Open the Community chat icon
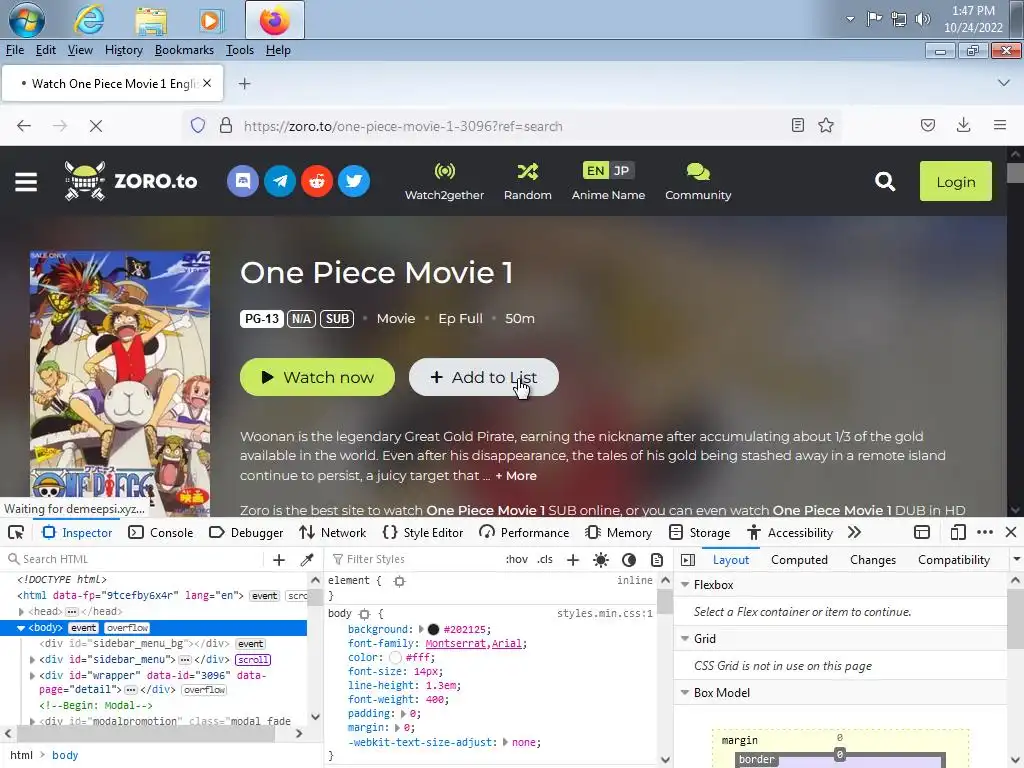Image resolution: width=1024 pixels, height=768 pixels. click(x=698, y=172)
